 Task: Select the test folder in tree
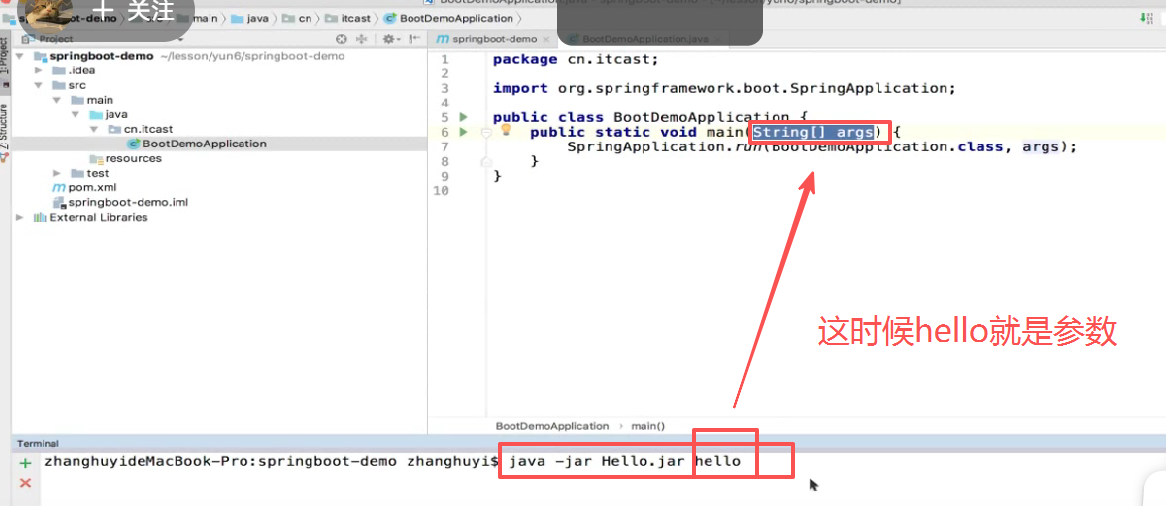pos(90,173)
